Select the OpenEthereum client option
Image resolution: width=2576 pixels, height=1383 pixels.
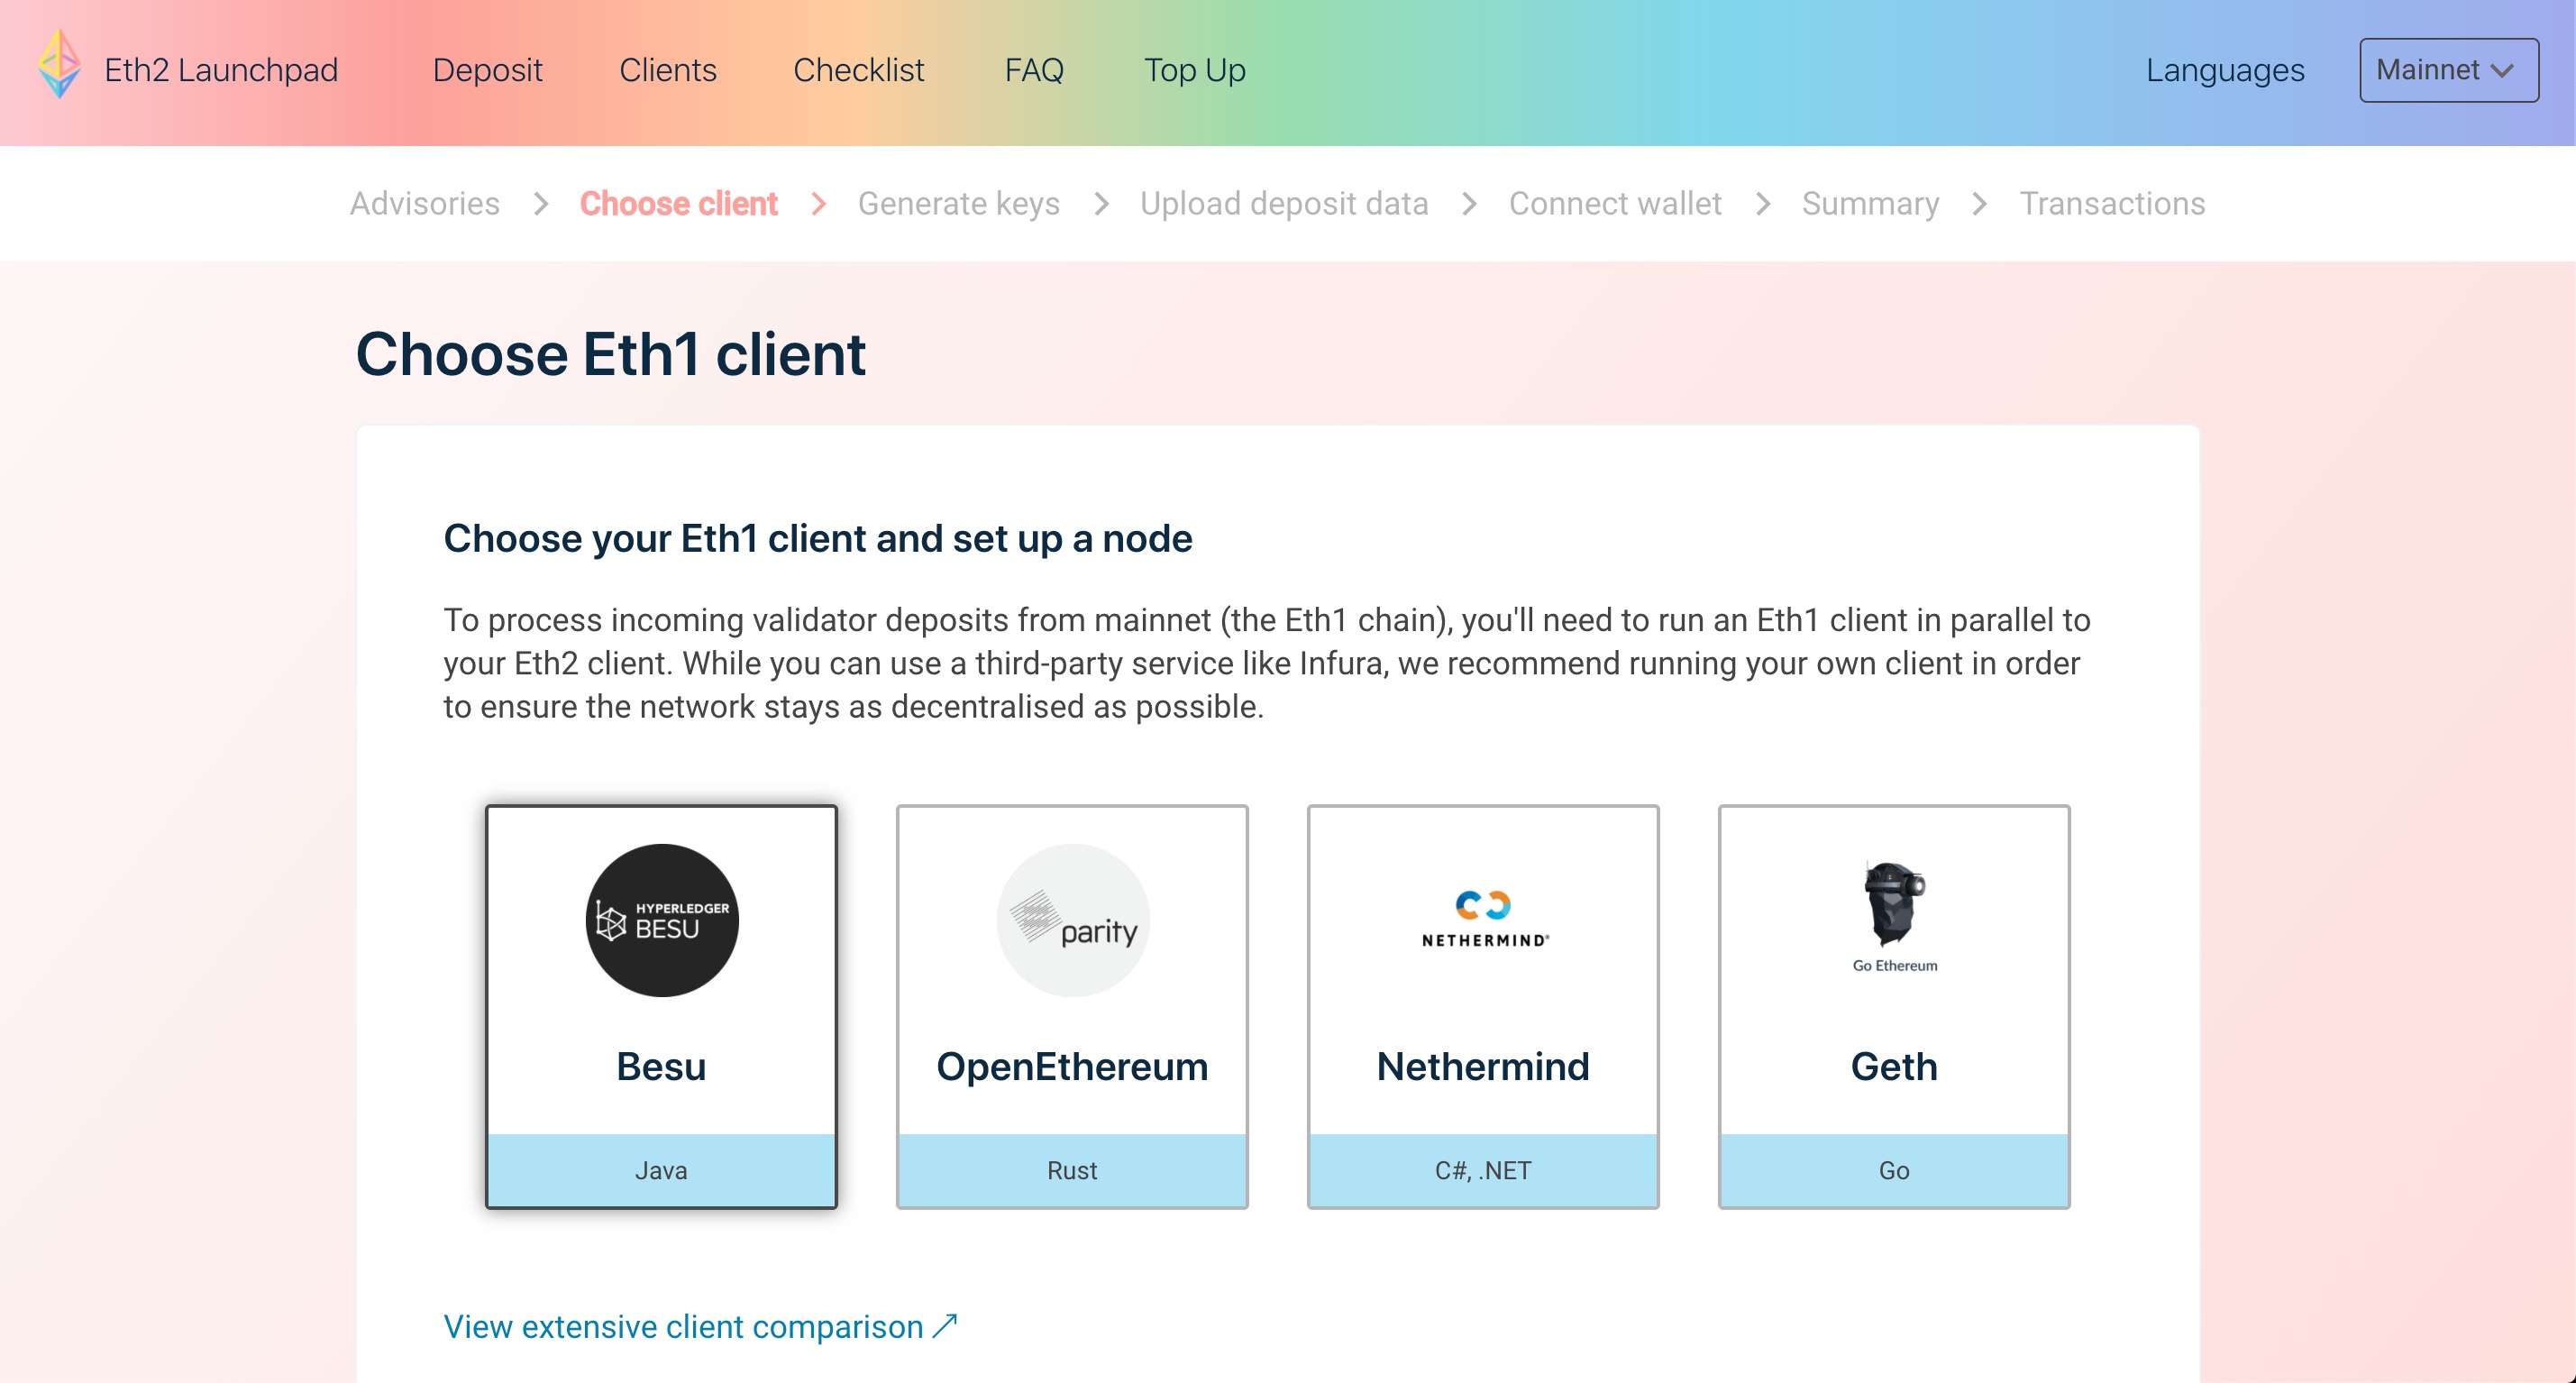[1072, 1065]
